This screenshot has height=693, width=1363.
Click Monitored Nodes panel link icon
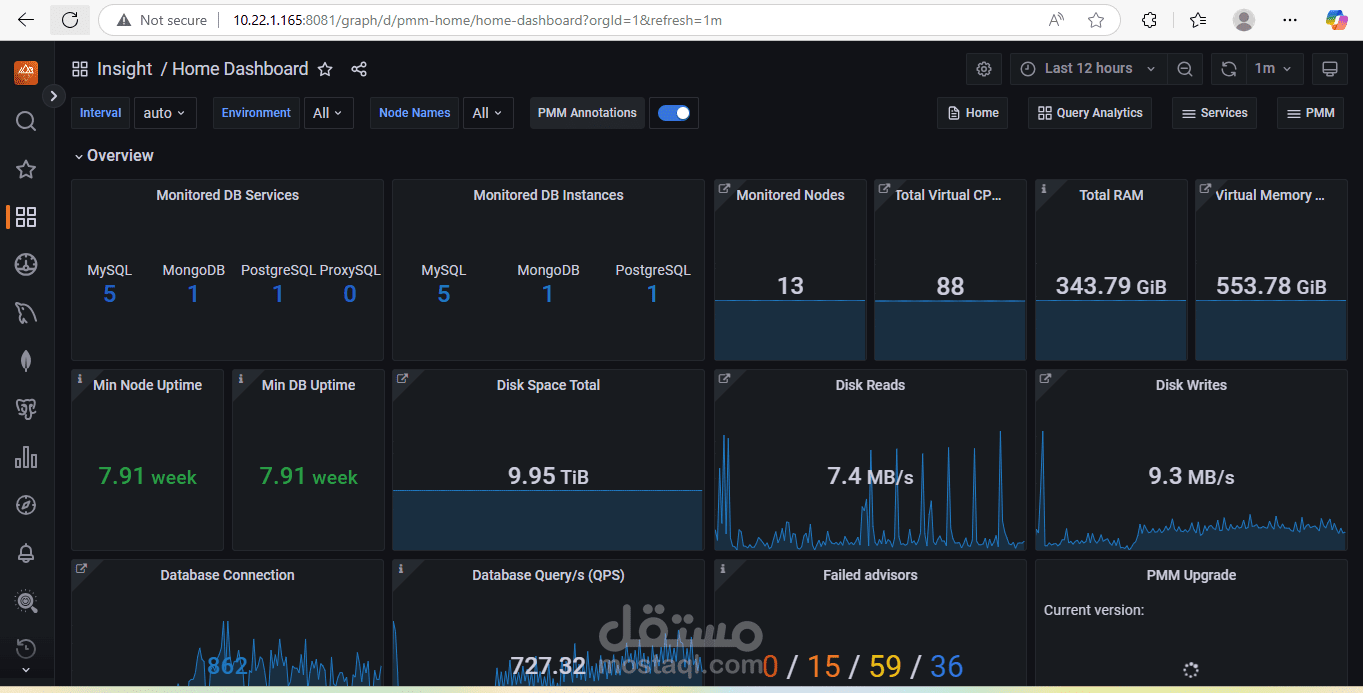[724, 189]
